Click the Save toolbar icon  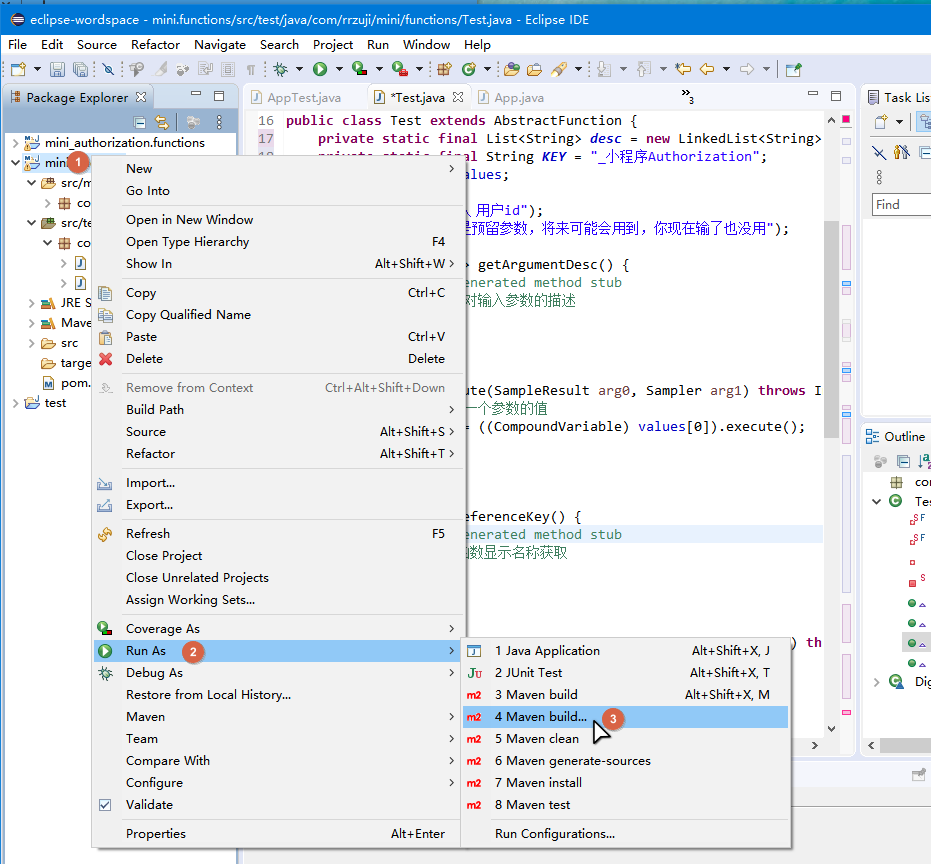click(57, 69)
